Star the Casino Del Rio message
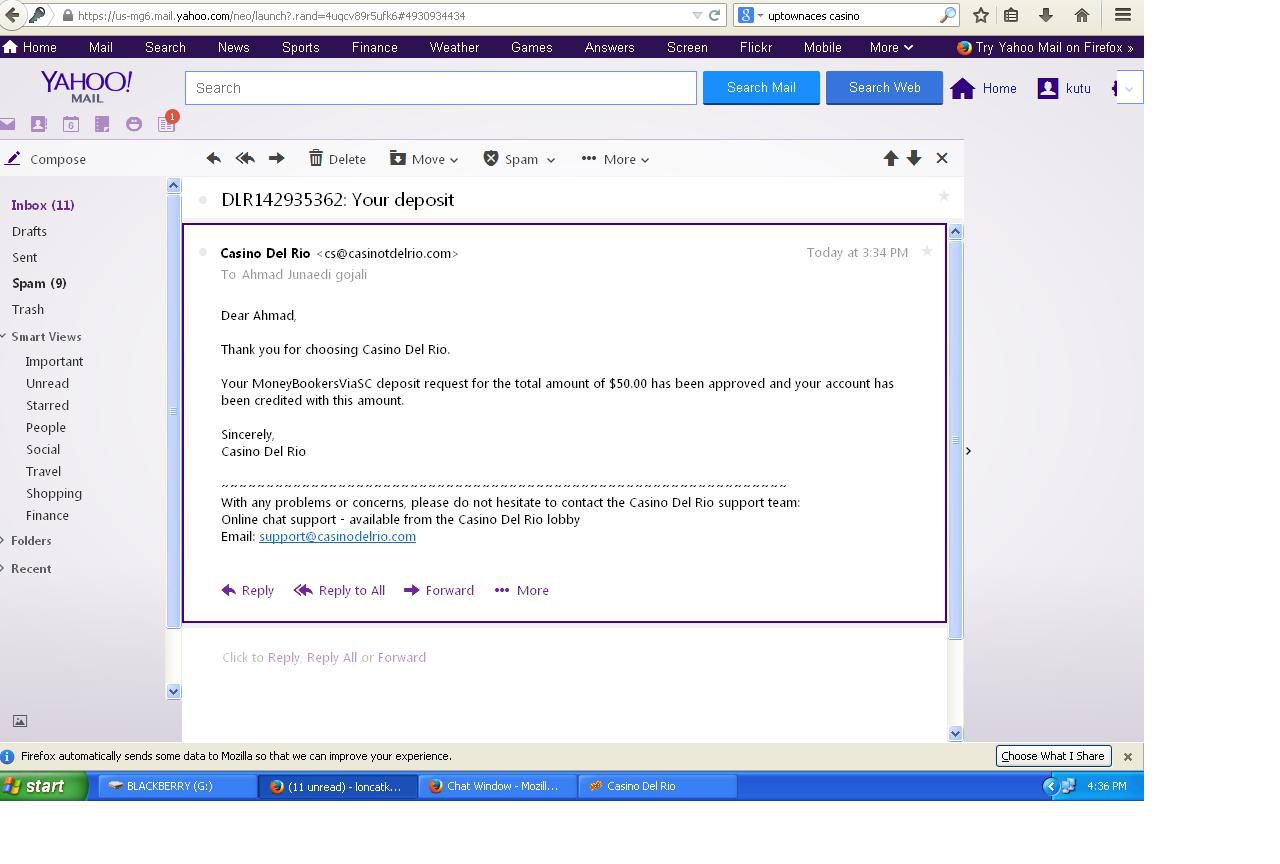Image resolution: width=1280 pixels, height=864 pixels. coord(927,251)
